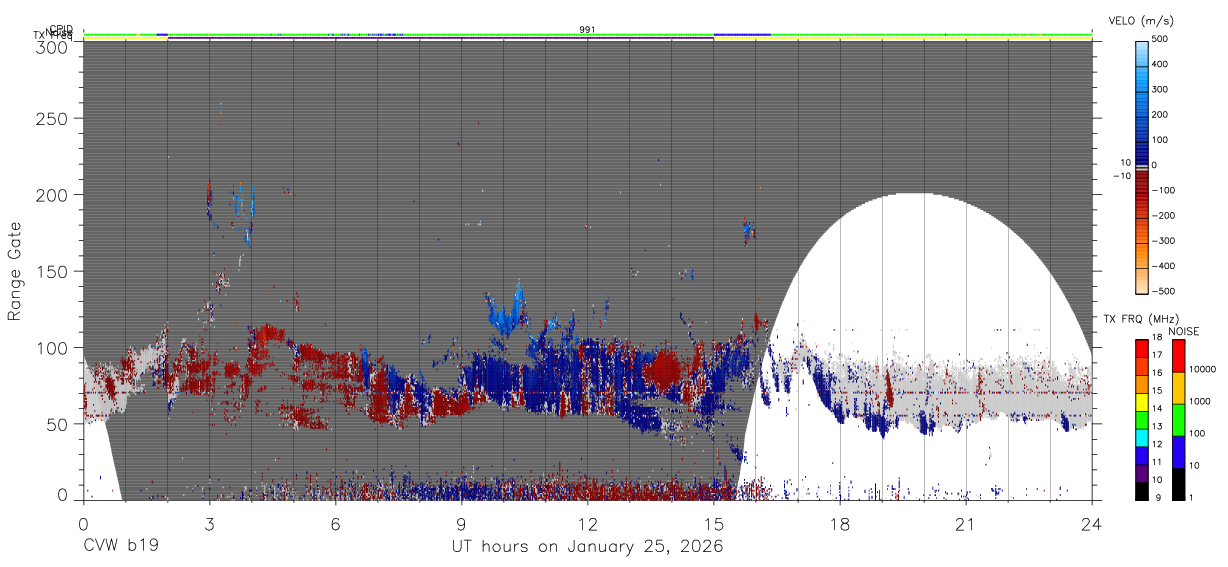Viewport: 1228px width, 567px height.
Task: Click the 991 CPID value at top
Action: [x=588, y=30]
